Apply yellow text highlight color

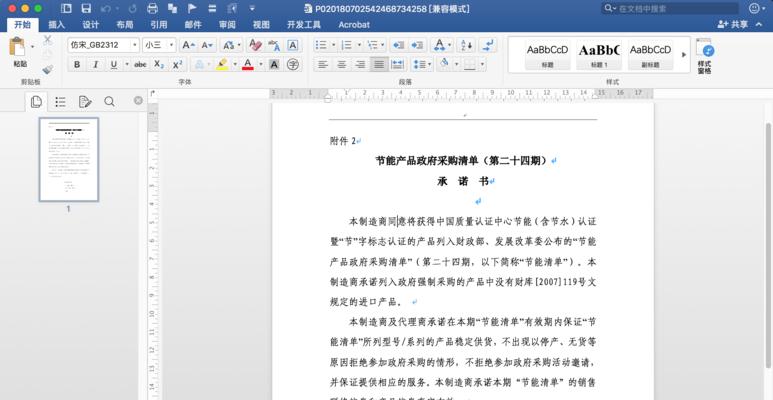tap(222, 65)
